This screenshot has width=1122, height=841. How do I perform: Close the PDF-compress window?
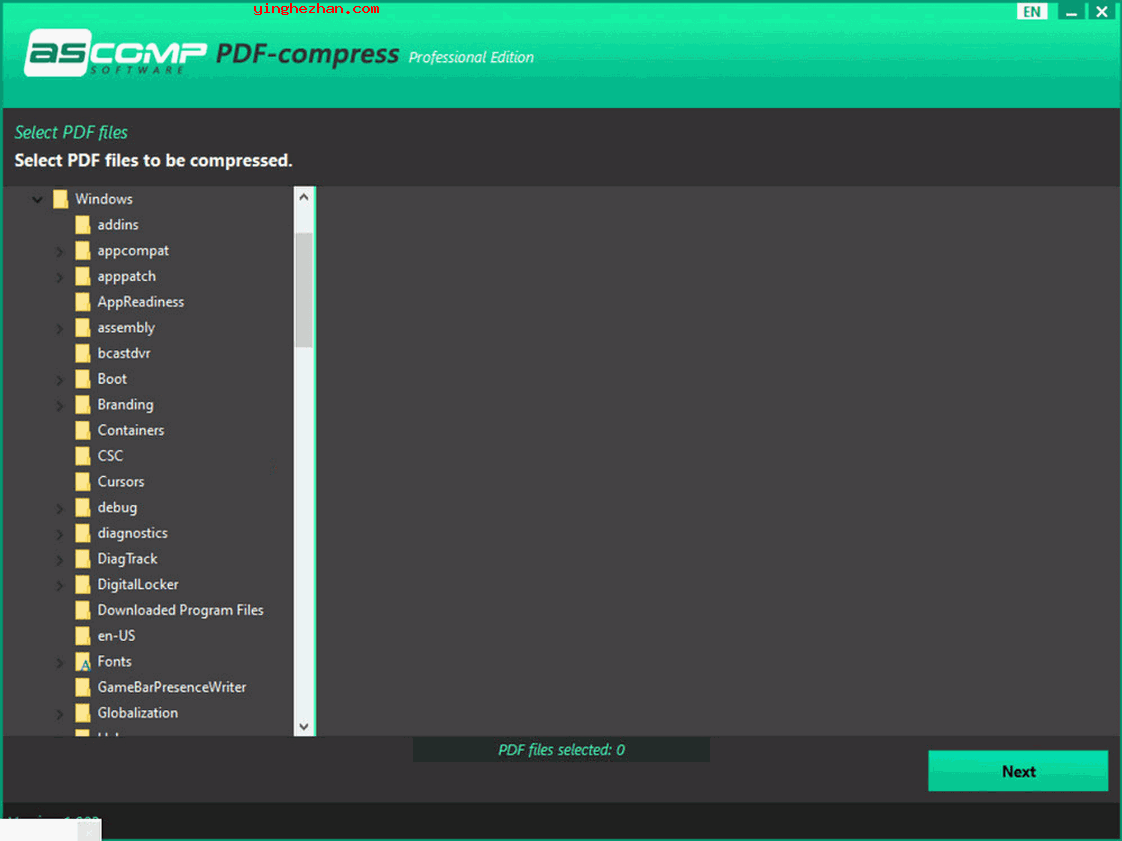[1101, 11]
